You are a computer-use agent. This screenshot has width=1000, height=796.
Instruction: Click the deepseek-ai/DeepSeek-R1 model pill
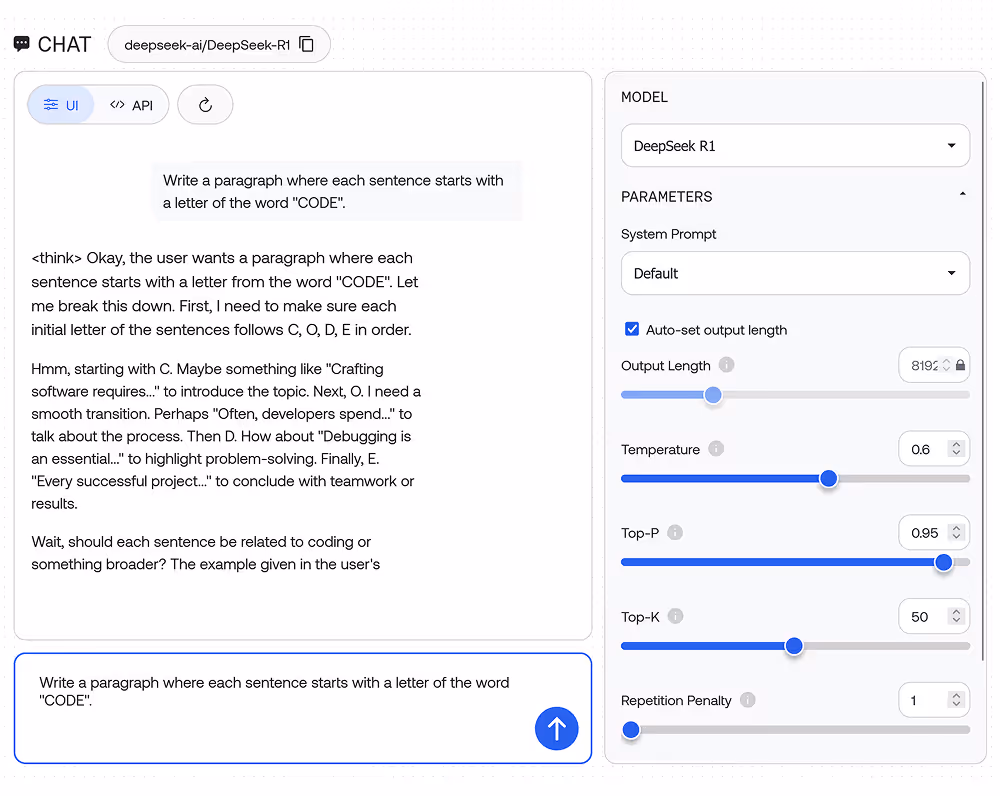[x=219, y=44]
